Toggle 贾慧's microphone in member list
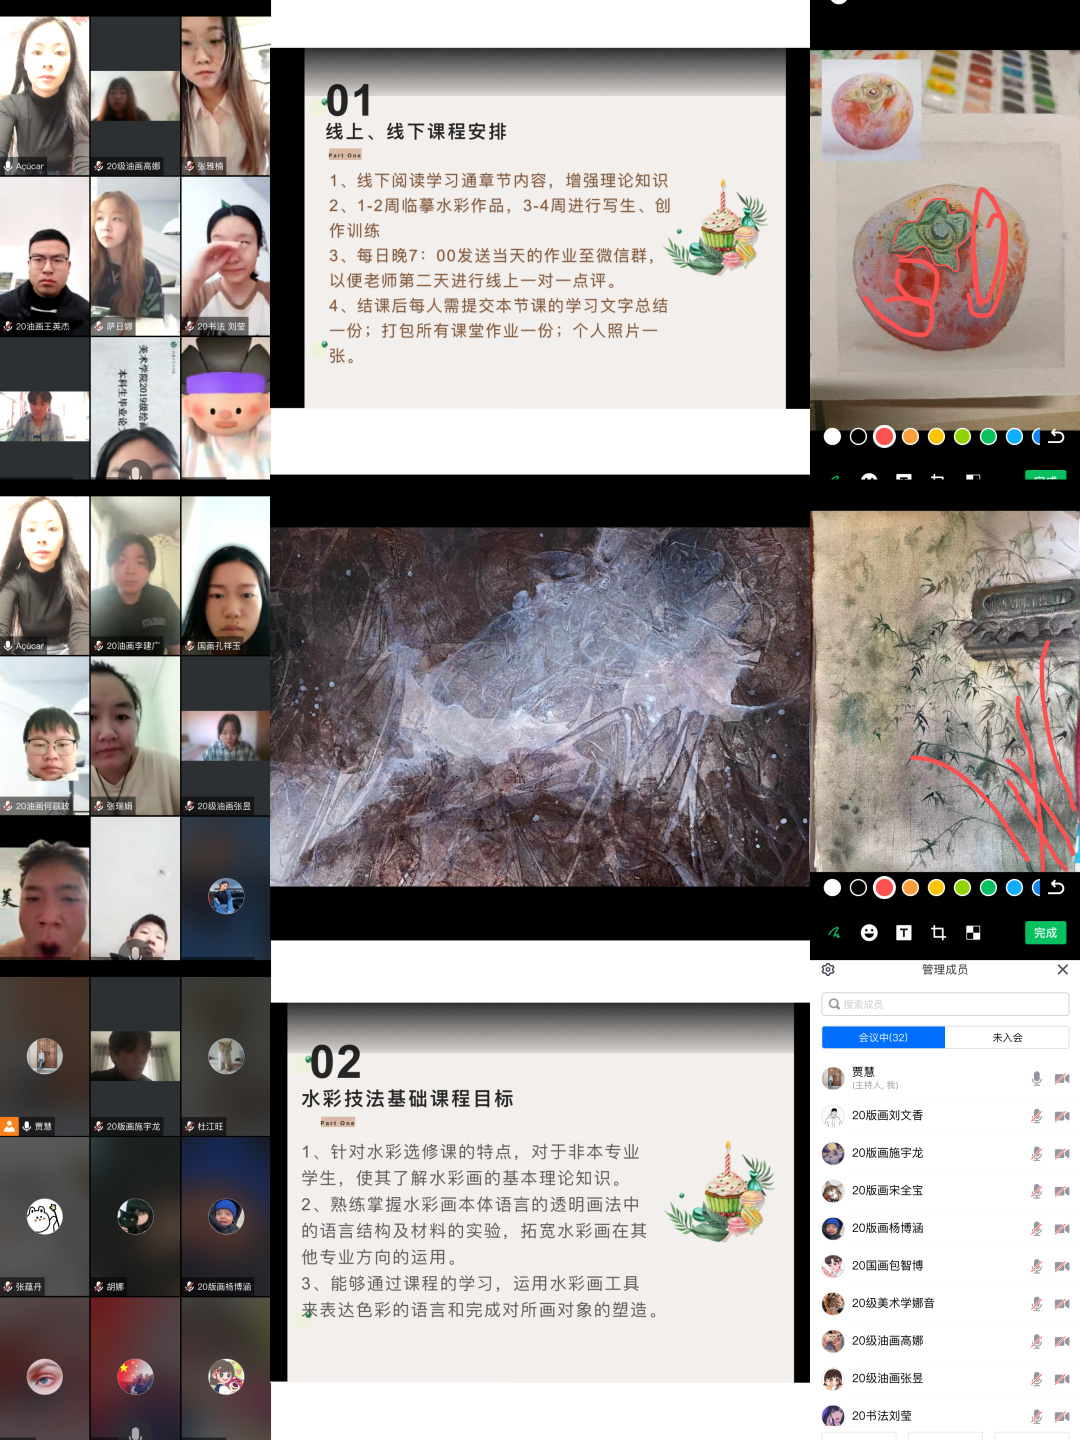The image size is (1080, 1440). pyautogui.click(x=1037, y=1078)
